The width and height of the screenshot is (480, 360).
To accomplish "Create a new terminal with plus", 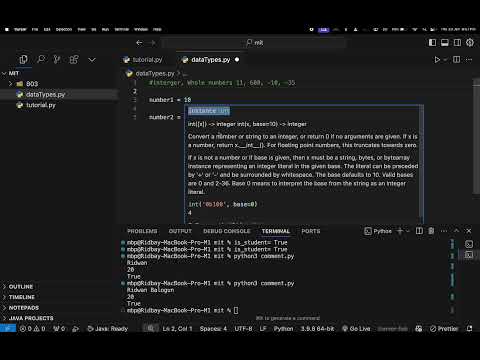I will coord(400,231).
